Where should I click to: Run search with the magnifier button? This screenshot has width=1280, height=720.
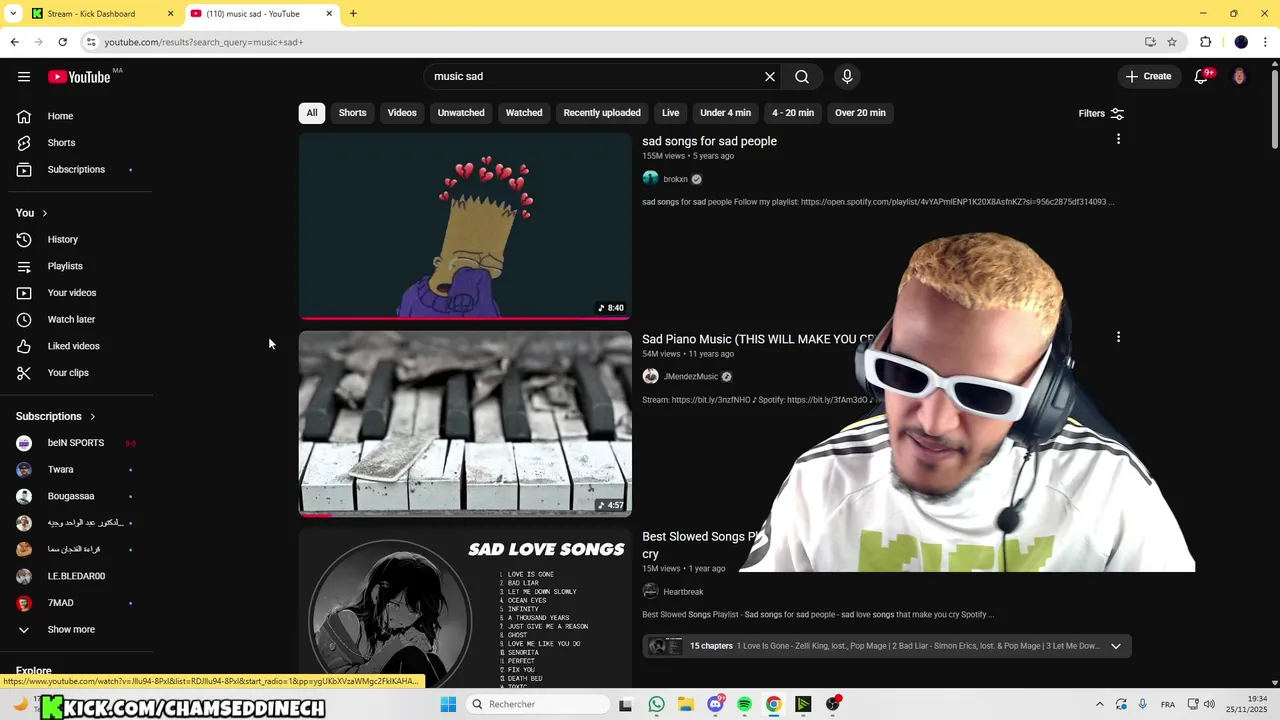802,77
